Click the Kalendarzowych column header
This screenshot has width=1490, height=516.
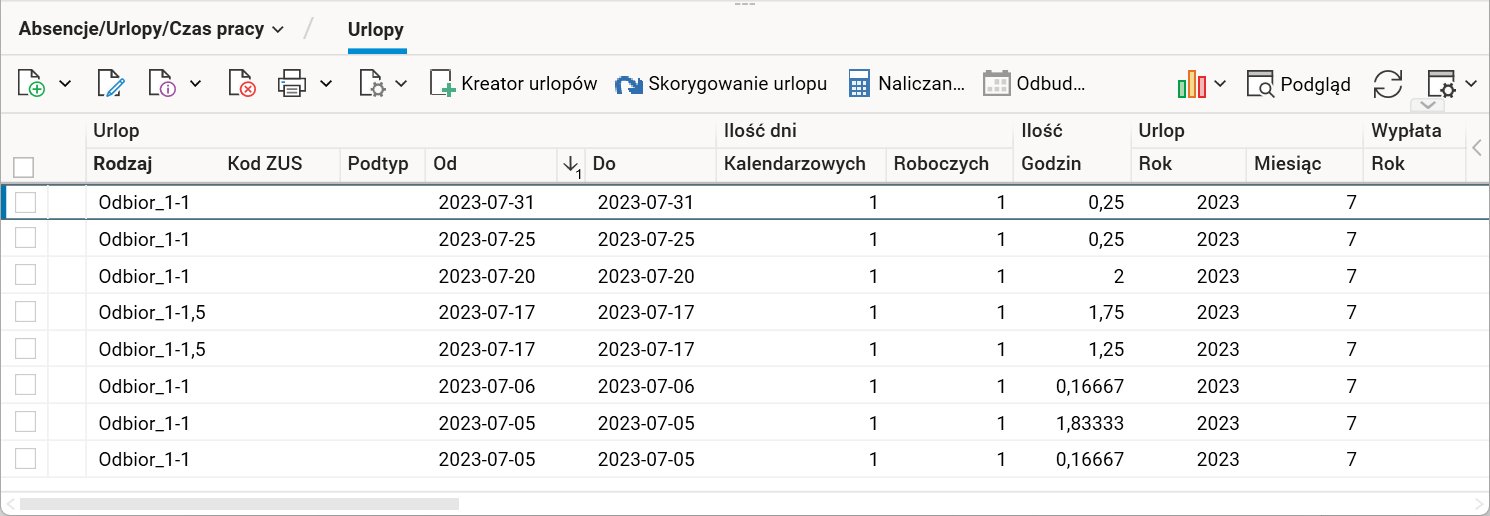795,164
